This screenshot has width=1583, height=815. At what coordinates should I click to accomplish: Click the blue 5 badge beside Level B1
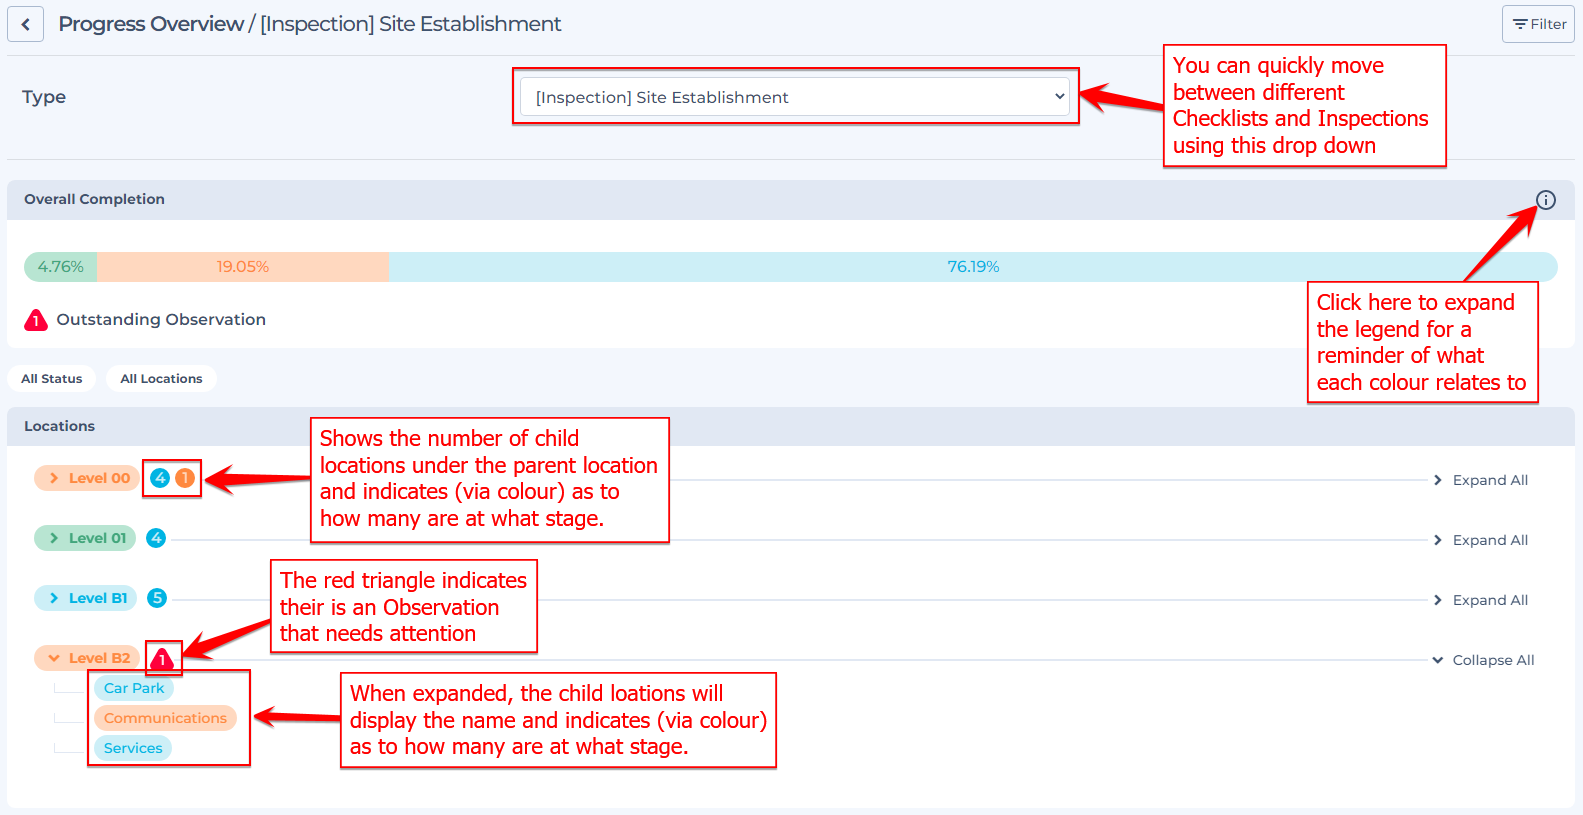pos(157,598)
